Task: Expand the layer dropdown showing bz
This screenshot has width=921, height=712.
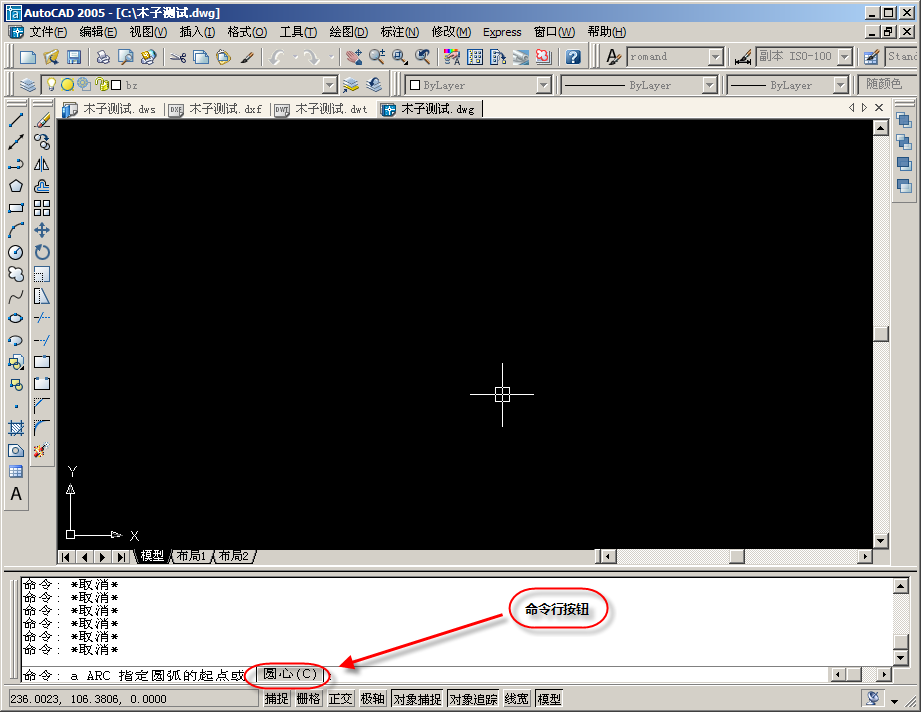Action: tap(329, 86)
